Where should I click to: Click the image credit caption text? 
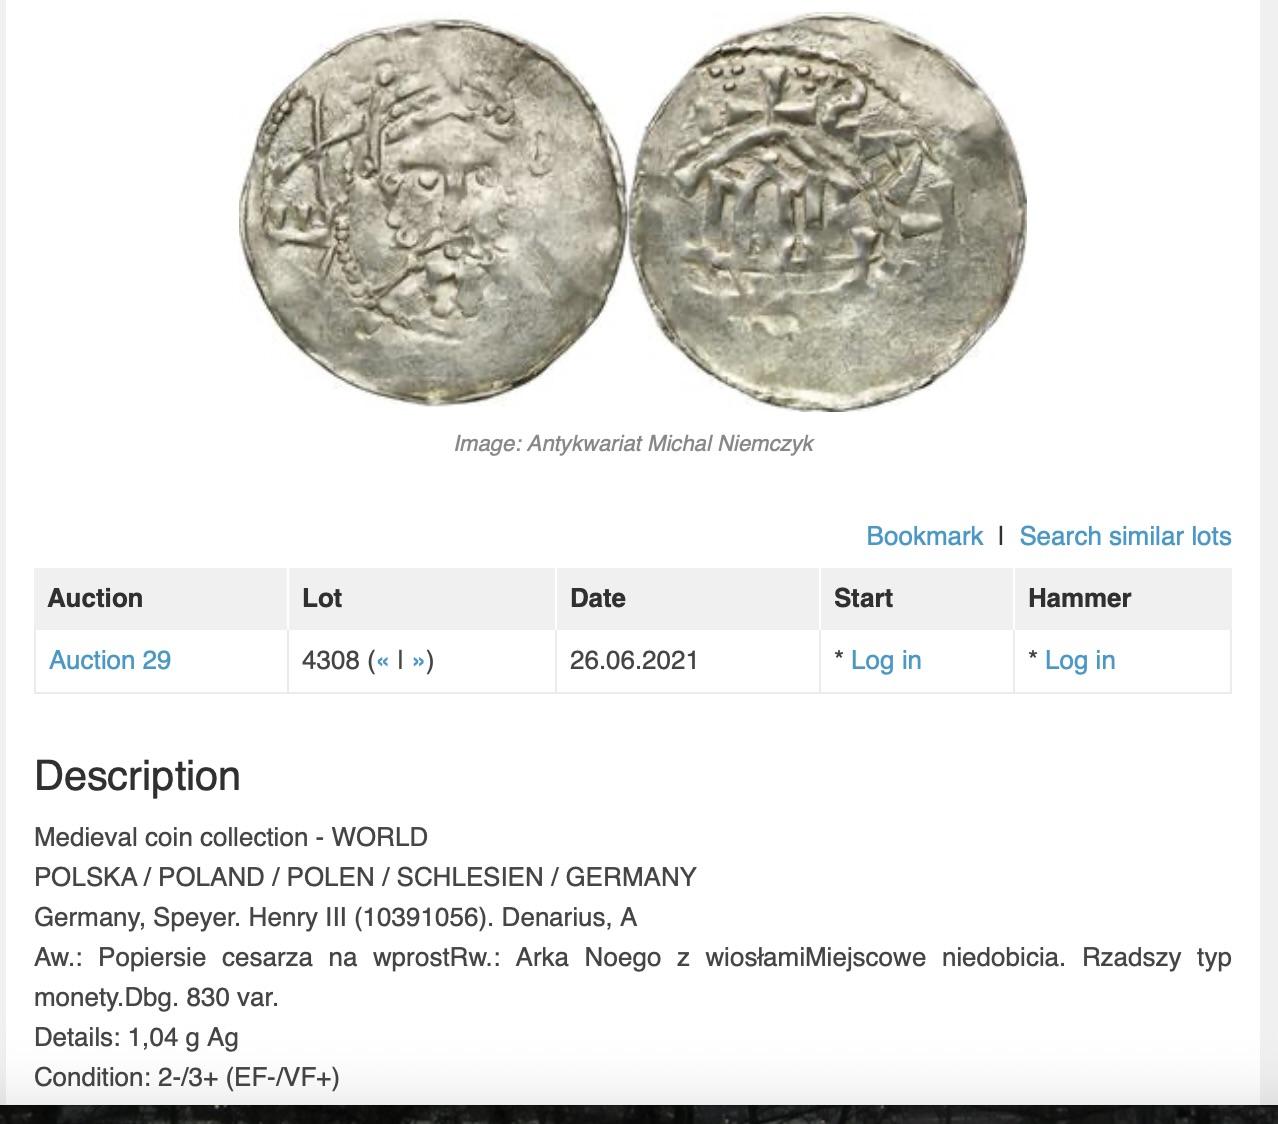[x=633, y=443]
